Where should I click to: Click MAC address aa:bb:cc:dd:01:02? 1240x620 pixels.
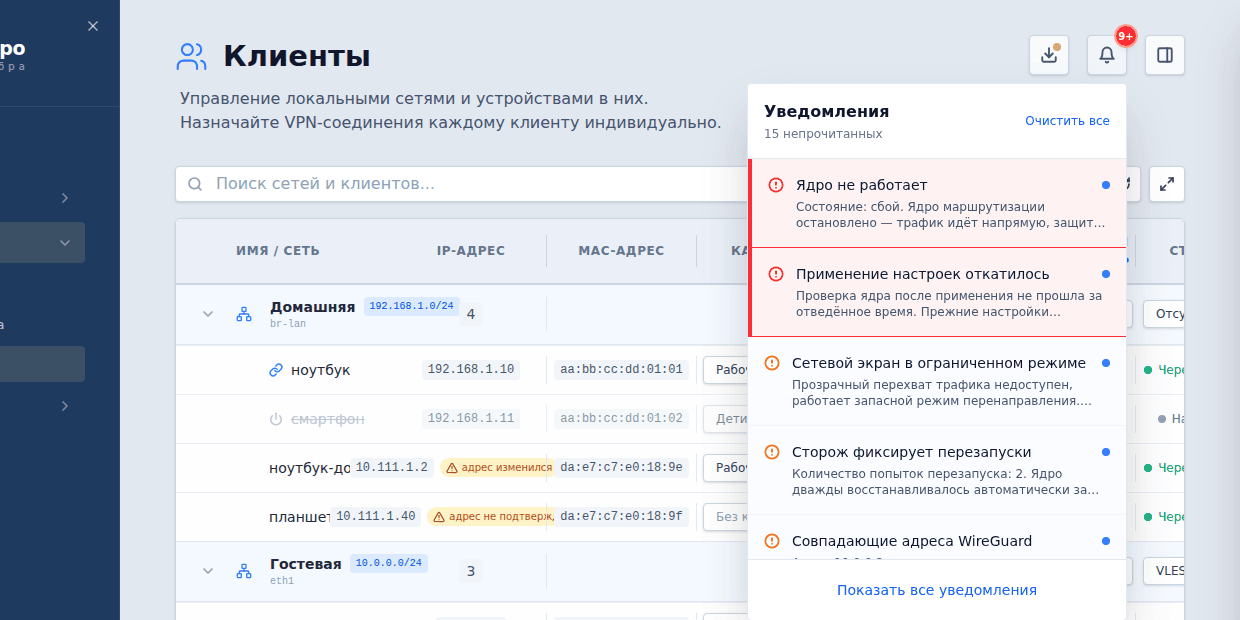pos(621,419)
